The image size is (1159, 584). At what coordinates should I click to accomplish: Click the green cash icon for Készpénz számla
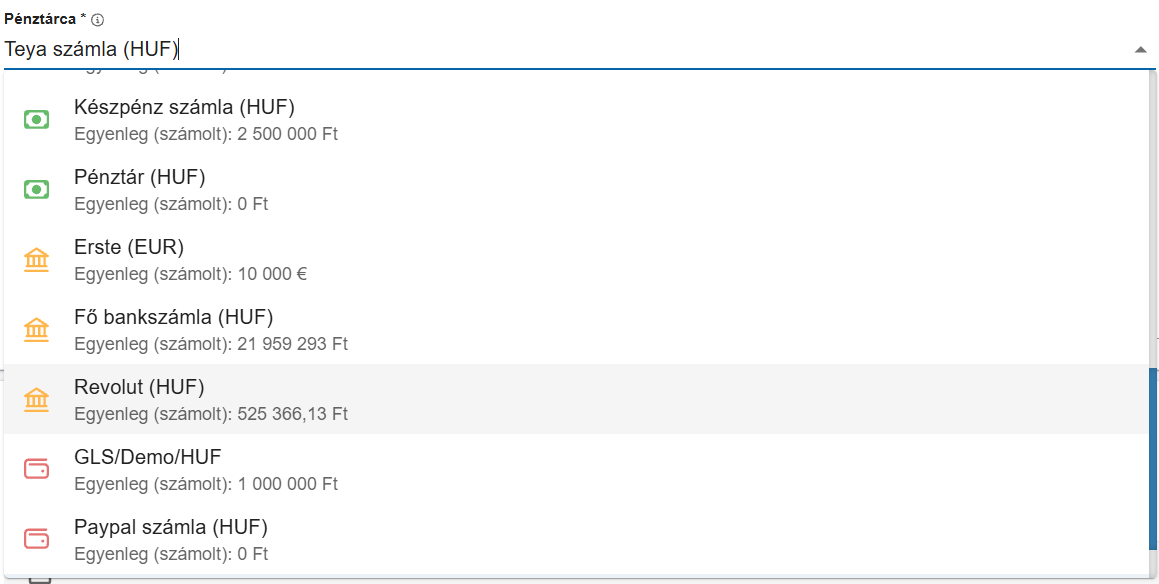point(37,119)
